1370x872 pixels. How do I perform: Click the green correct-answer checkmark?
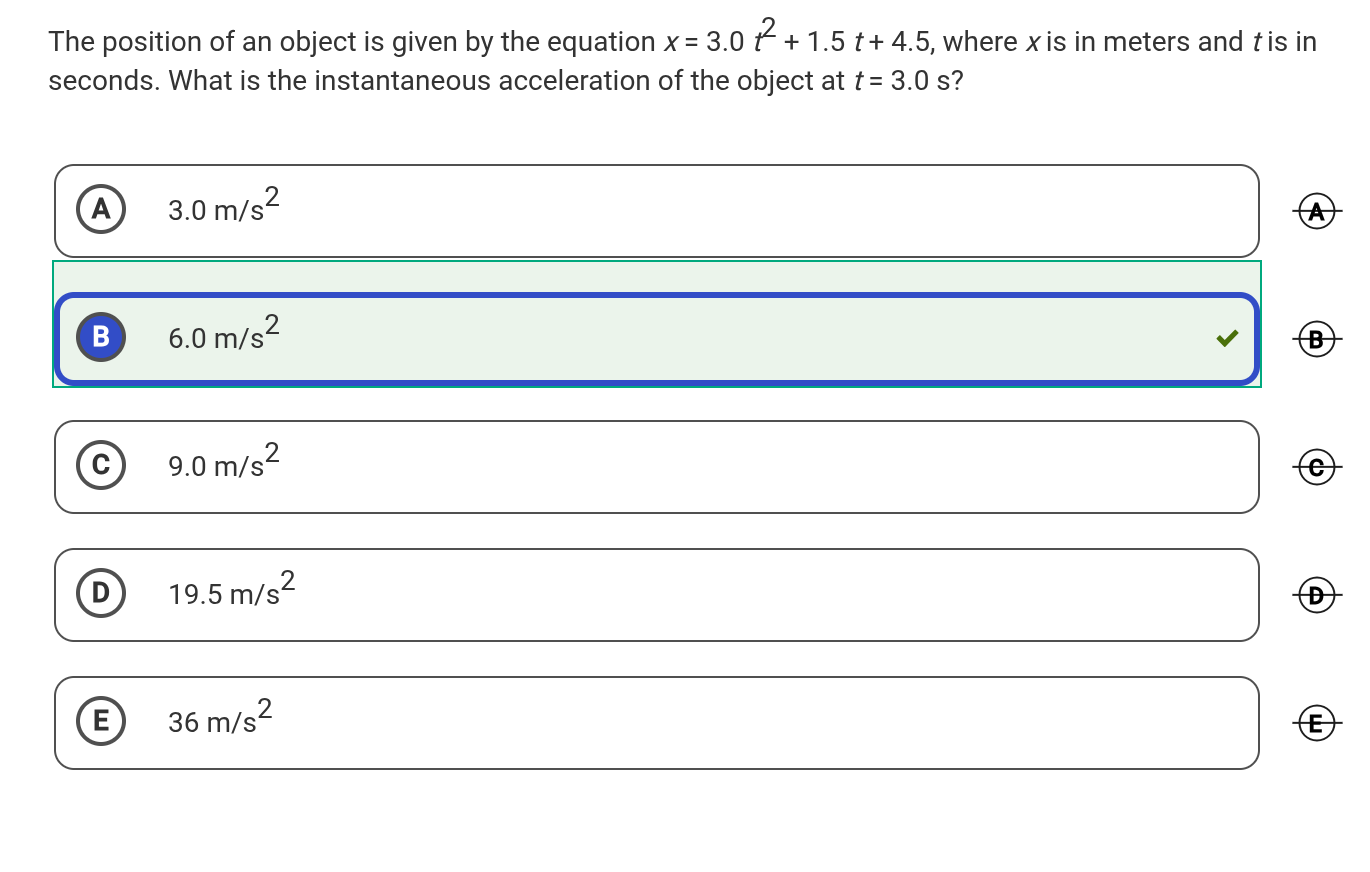[1227, 339]
